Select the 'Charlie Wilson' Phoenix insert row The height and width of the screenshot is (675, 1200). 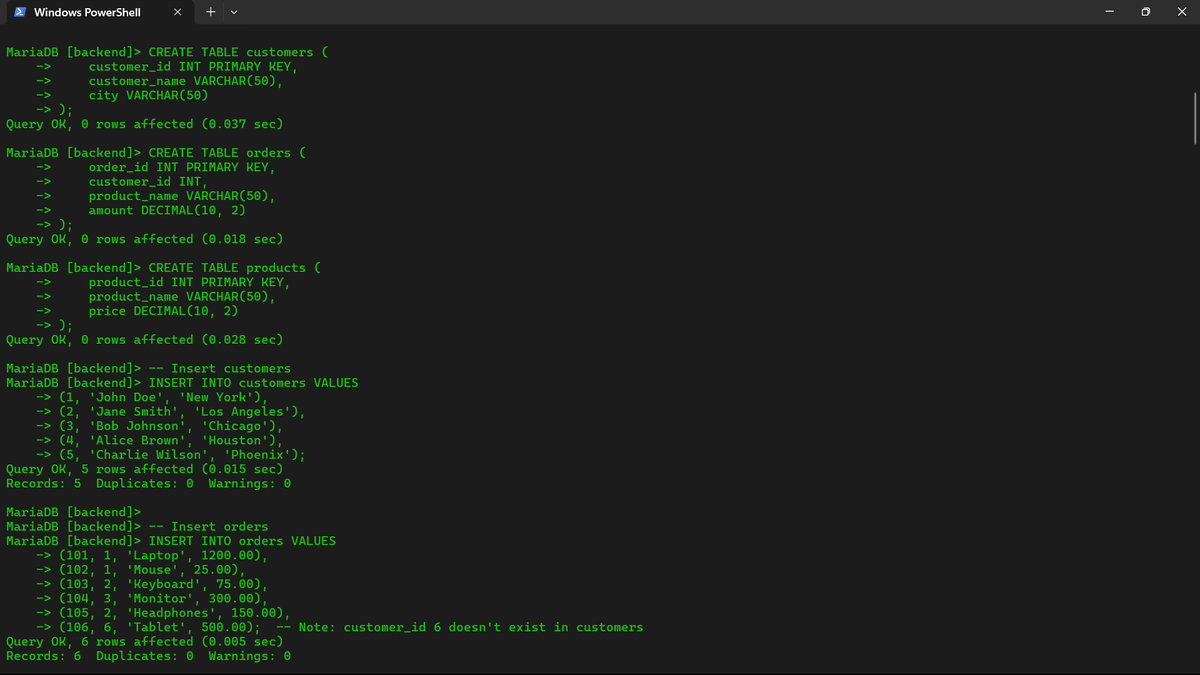(170, 454)
